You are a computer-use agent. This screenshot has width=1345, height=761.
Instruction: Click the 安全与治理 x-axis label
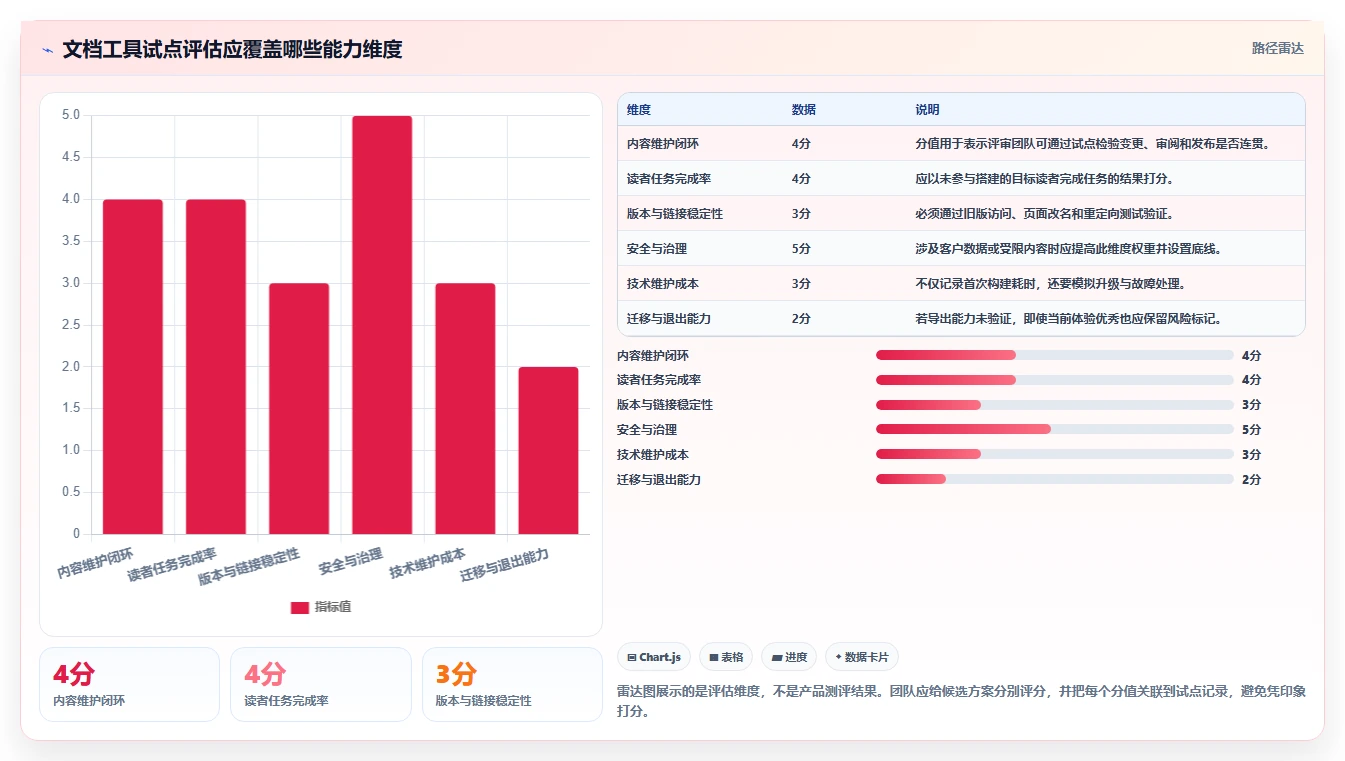351,561
